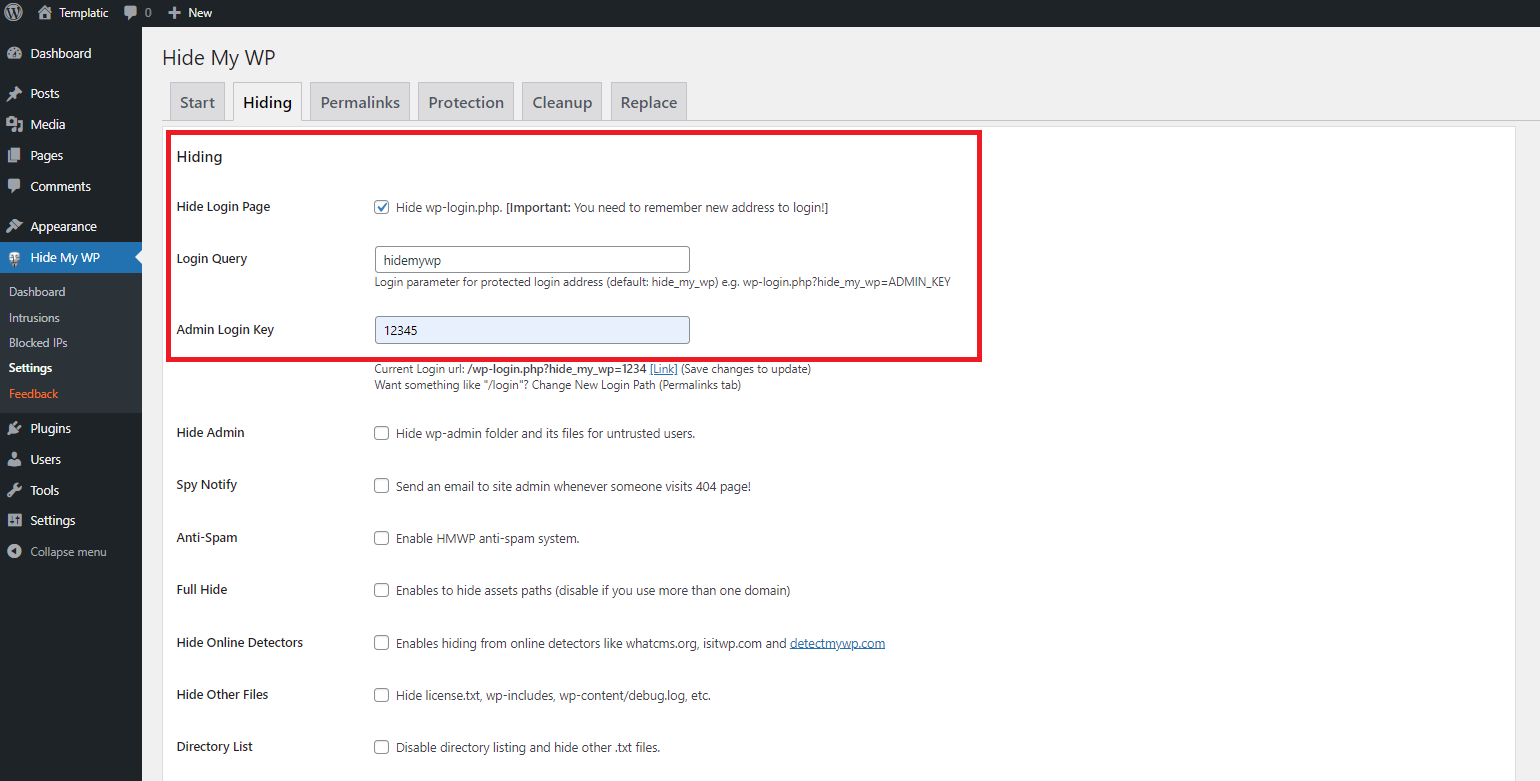Viewport: 1540px width, 781px height.
Task: Click the Hide My WP menu icon
Action: pos(14,258)
